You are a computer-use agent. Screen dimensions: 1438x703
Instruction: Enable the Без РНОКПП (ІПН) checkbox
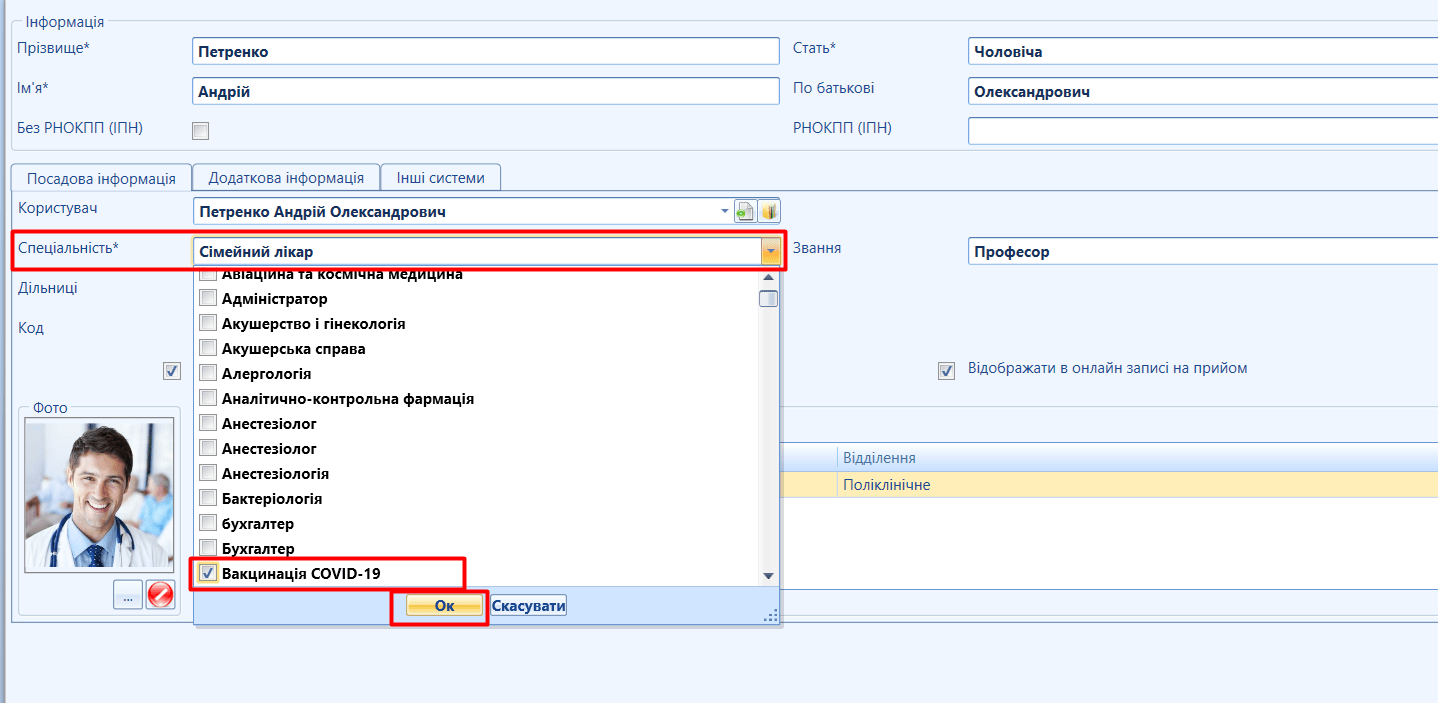(x=201, y=131)
